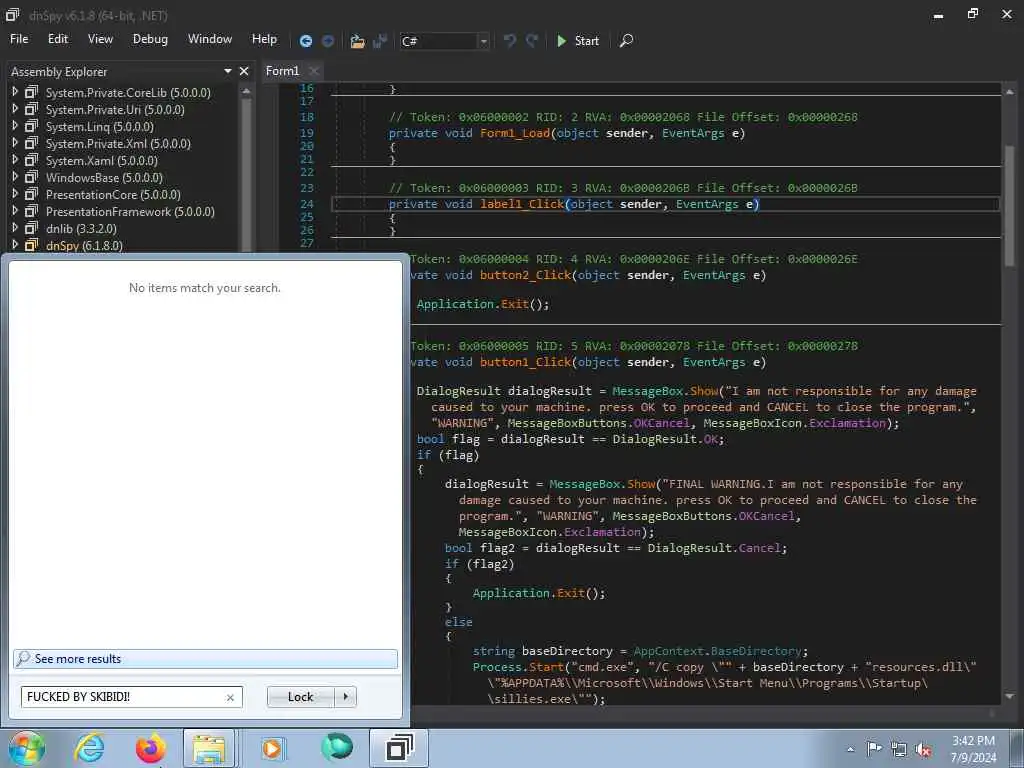Open the View menu
This screenshot has height=768, width=1024.
[x=100, y=39]
